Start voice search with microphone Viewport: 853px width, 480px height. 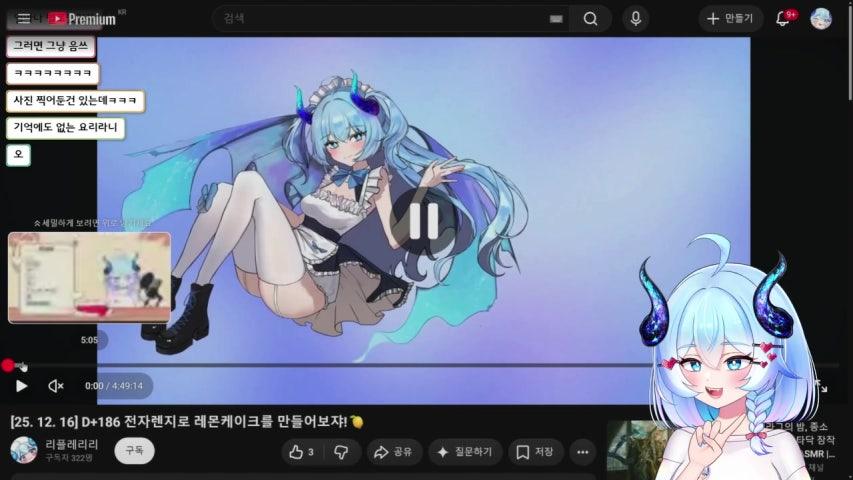pyautogui.click(x=635, y=19)
